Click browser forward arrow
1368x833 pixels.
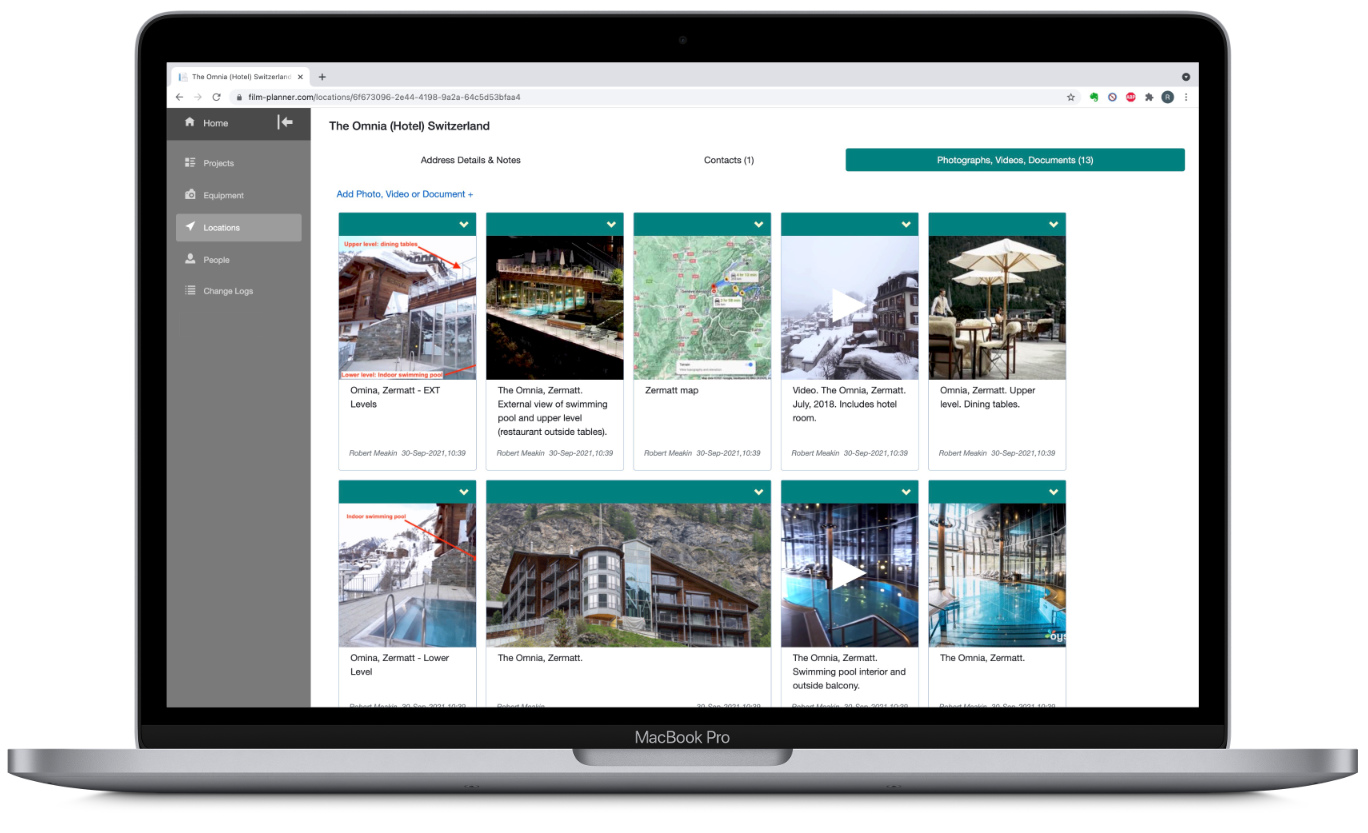pos(198,97)
